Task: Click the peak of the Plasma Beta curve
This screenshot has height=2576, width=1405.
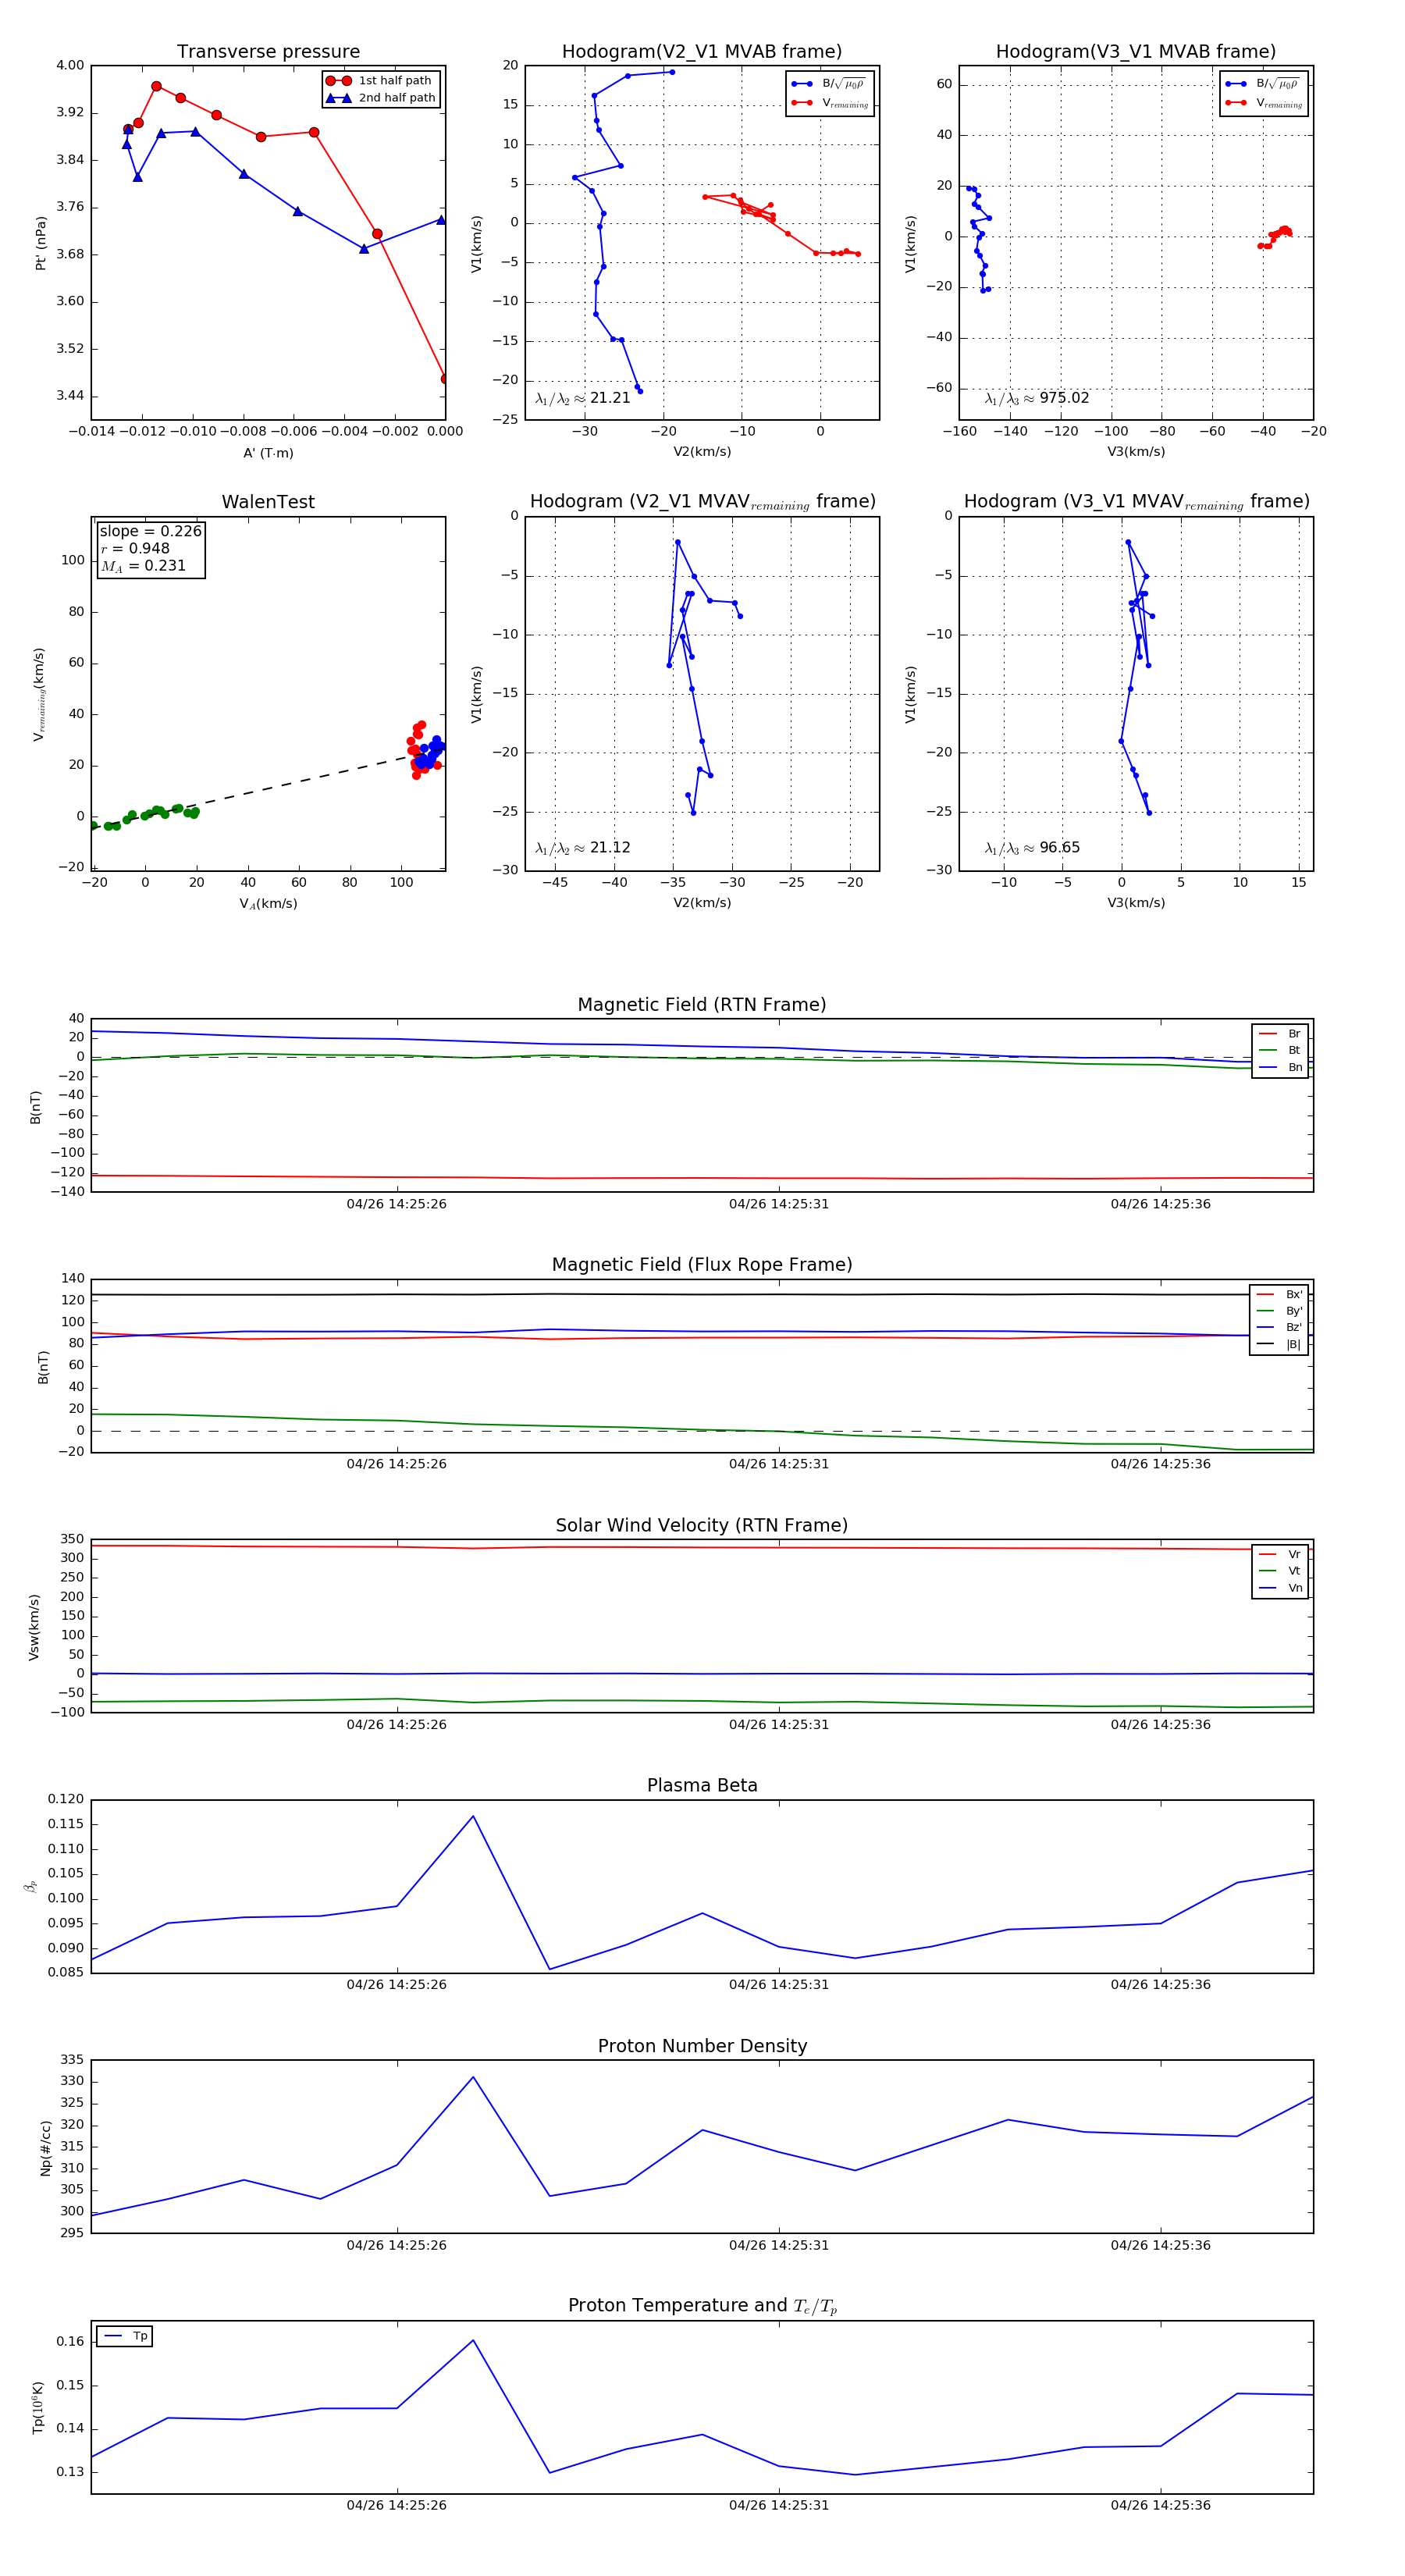Action: point(473,1816)
